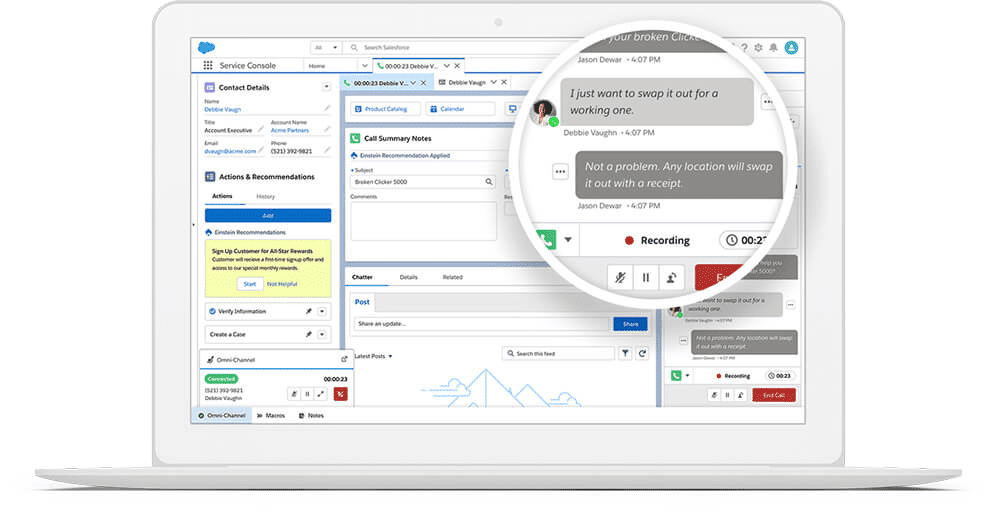Mute the microphone in magnified call controls
The height and width of the screenshot is (529, 1000).
coord(621,278)
